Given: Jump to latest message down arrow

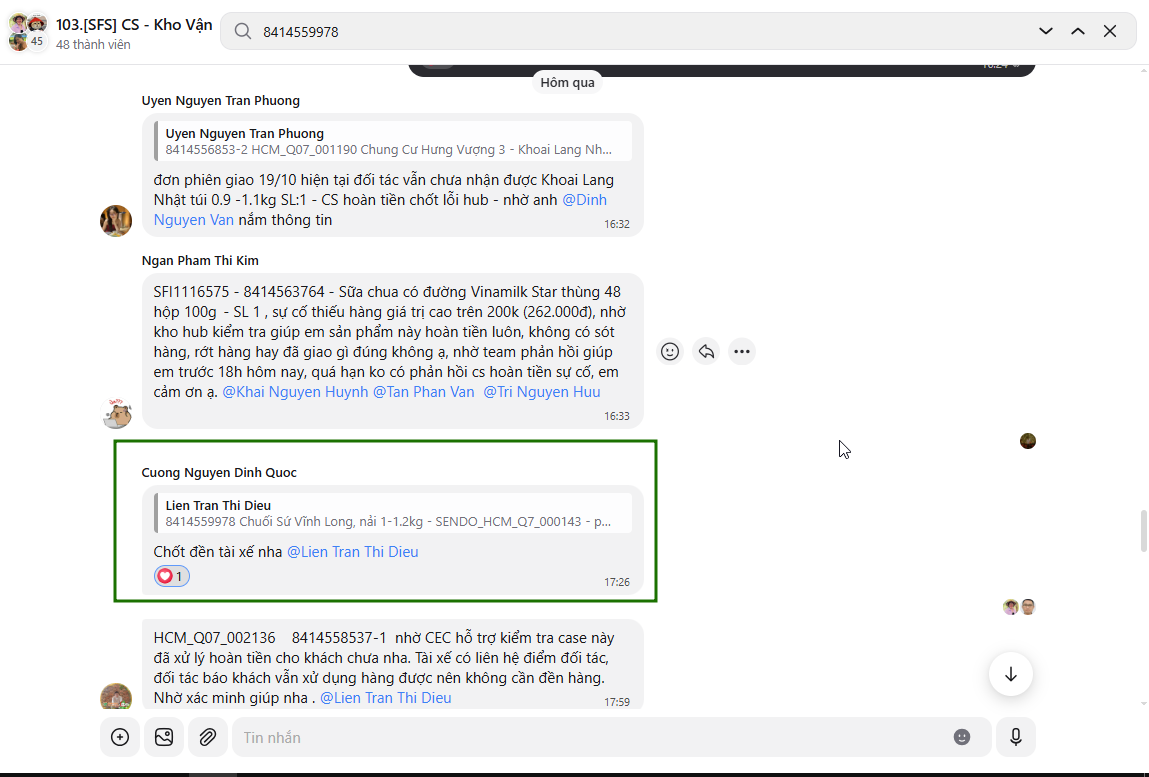Looking at the screenshot, I should (1011, 674).
